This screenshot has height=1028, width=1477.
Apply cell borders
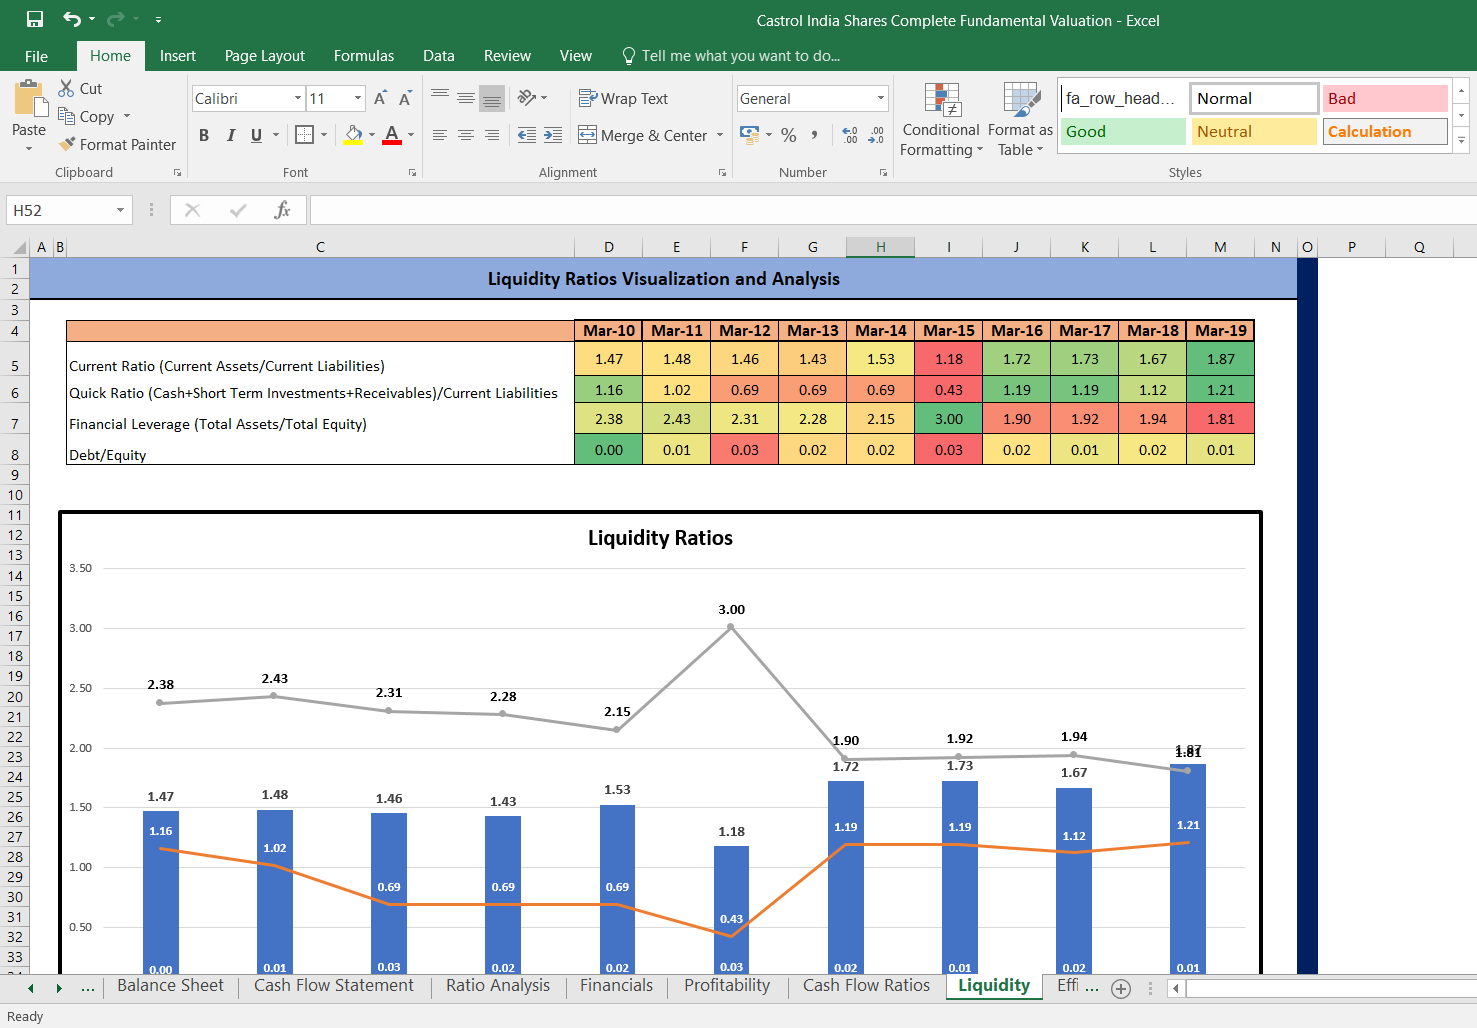[305, 134]
